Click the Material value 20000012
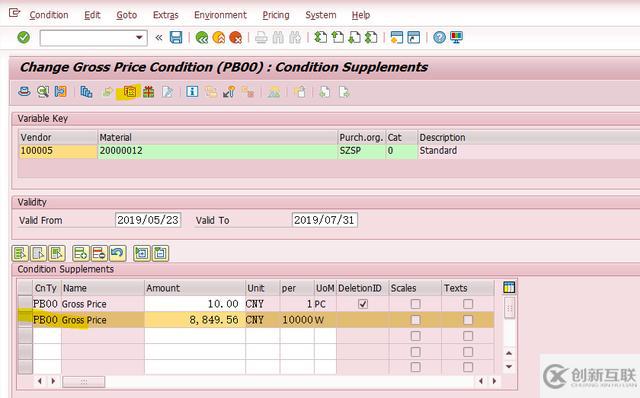Viewport: 640px width, 398px height. coord(218,151)
